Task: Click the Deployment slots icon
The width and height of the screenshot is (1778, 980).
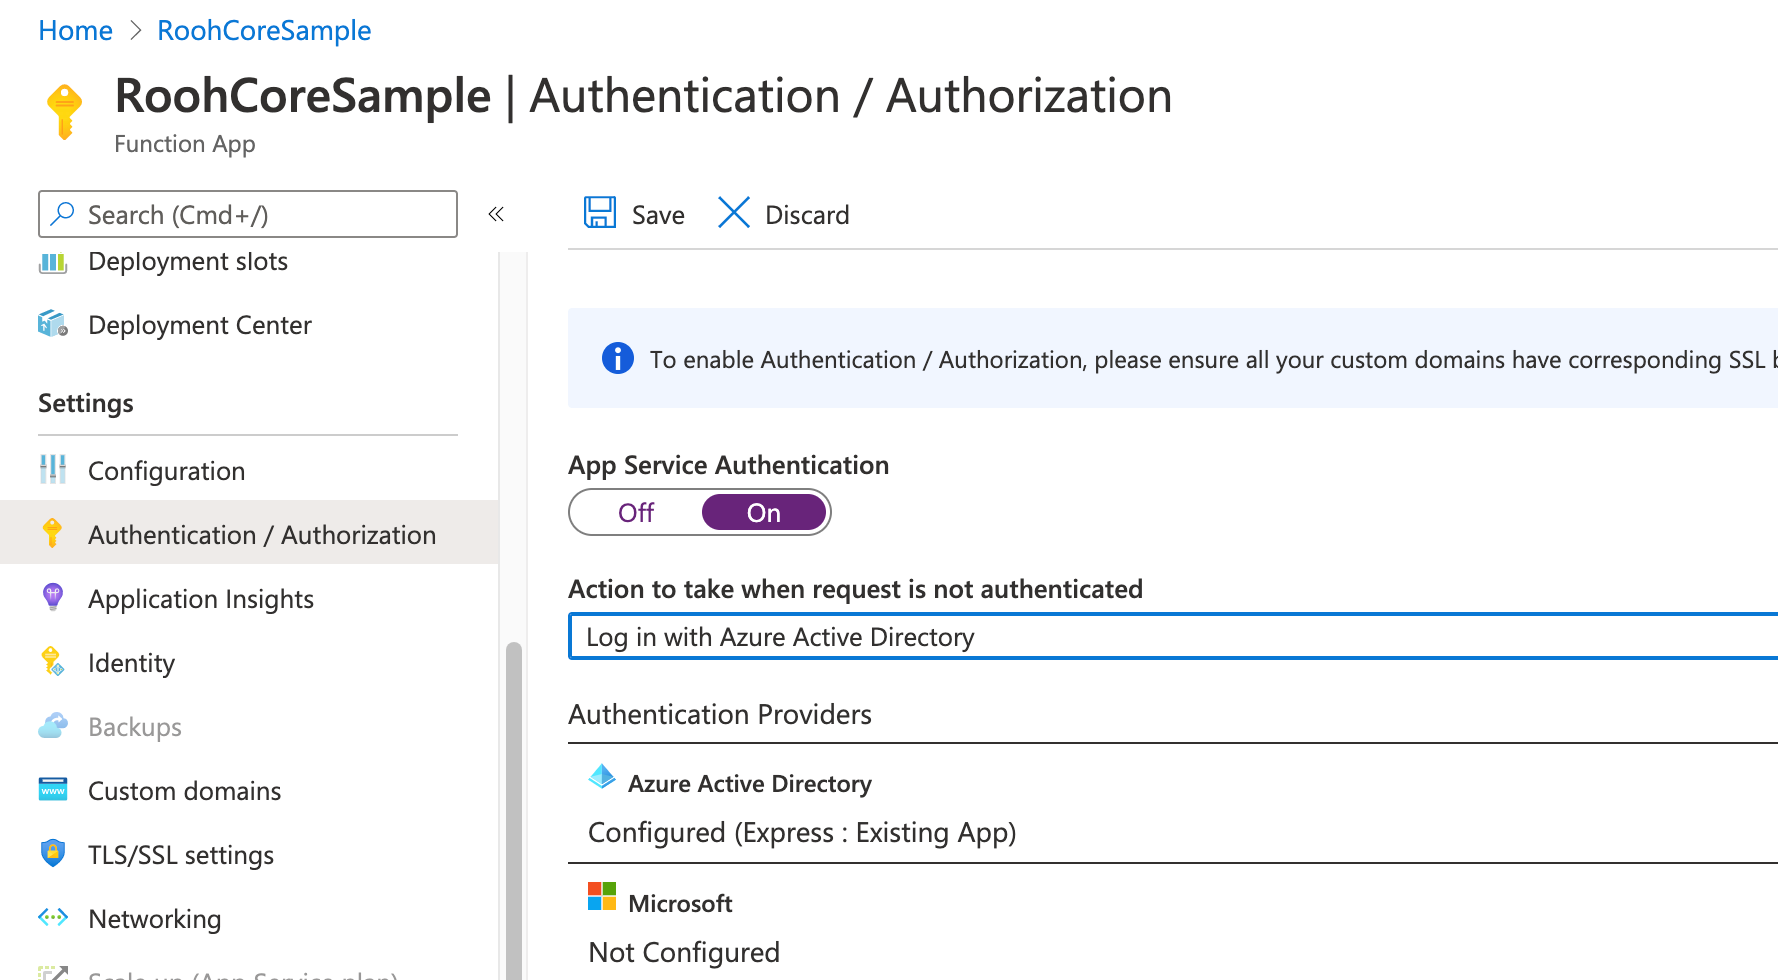Action: pyautogui.click(x=52, y=263)
